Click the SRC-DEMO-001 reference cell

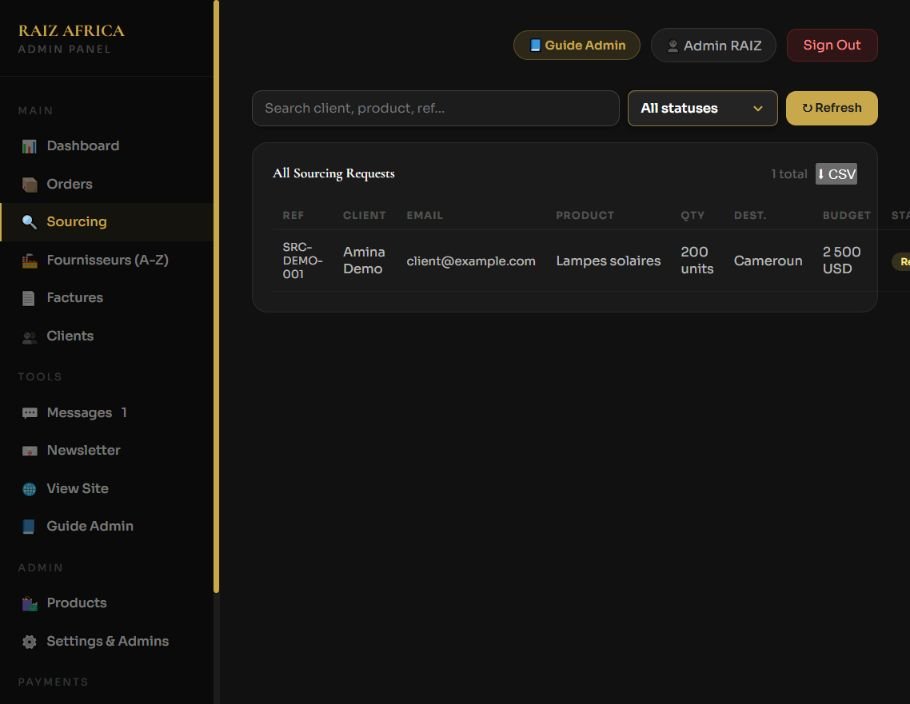(x=302, y=261)
